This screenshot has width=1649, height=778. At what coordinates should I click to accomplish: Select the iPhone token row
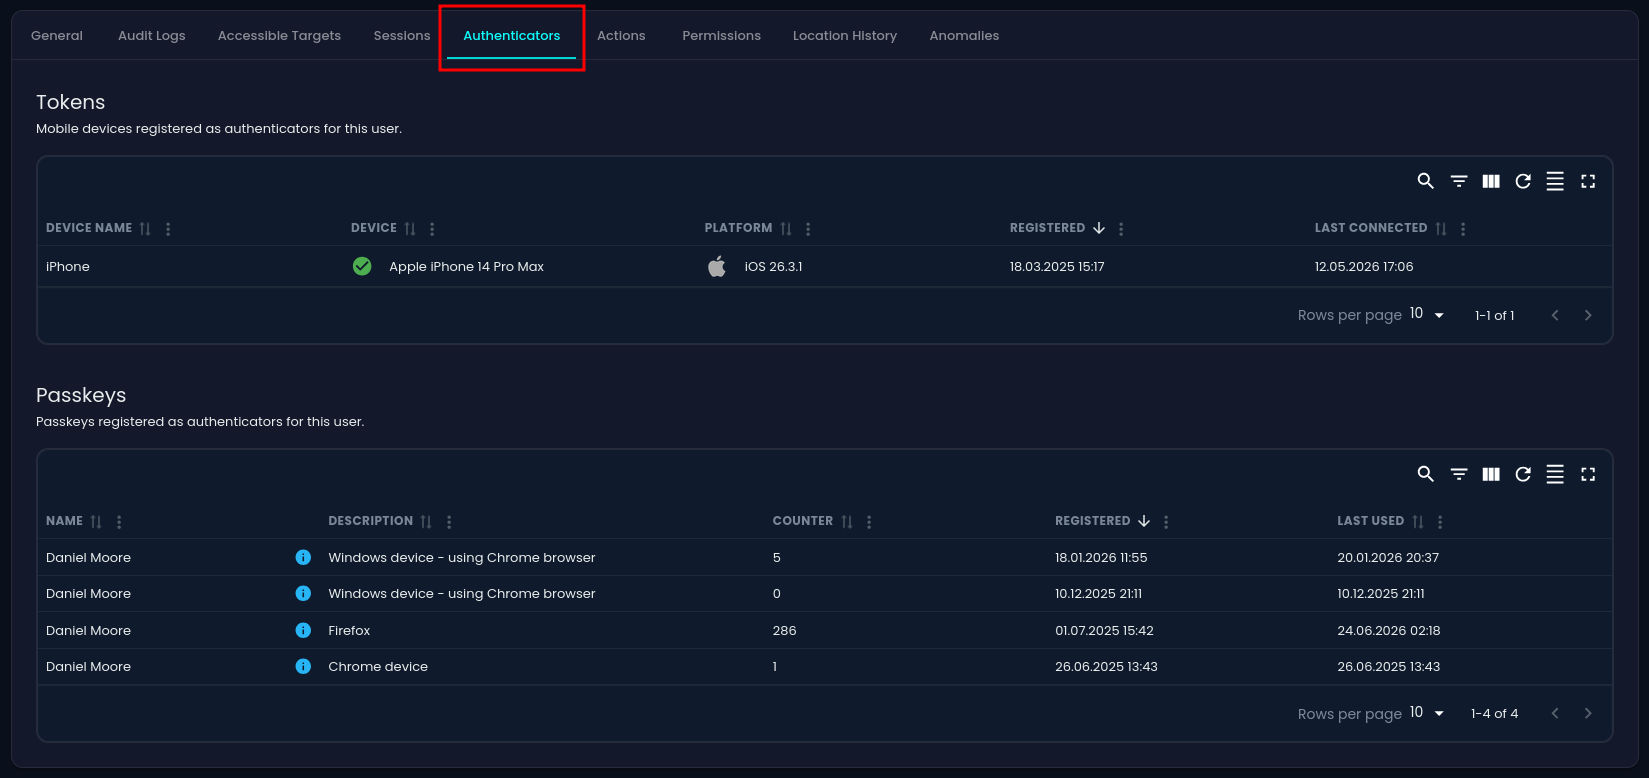824,266
